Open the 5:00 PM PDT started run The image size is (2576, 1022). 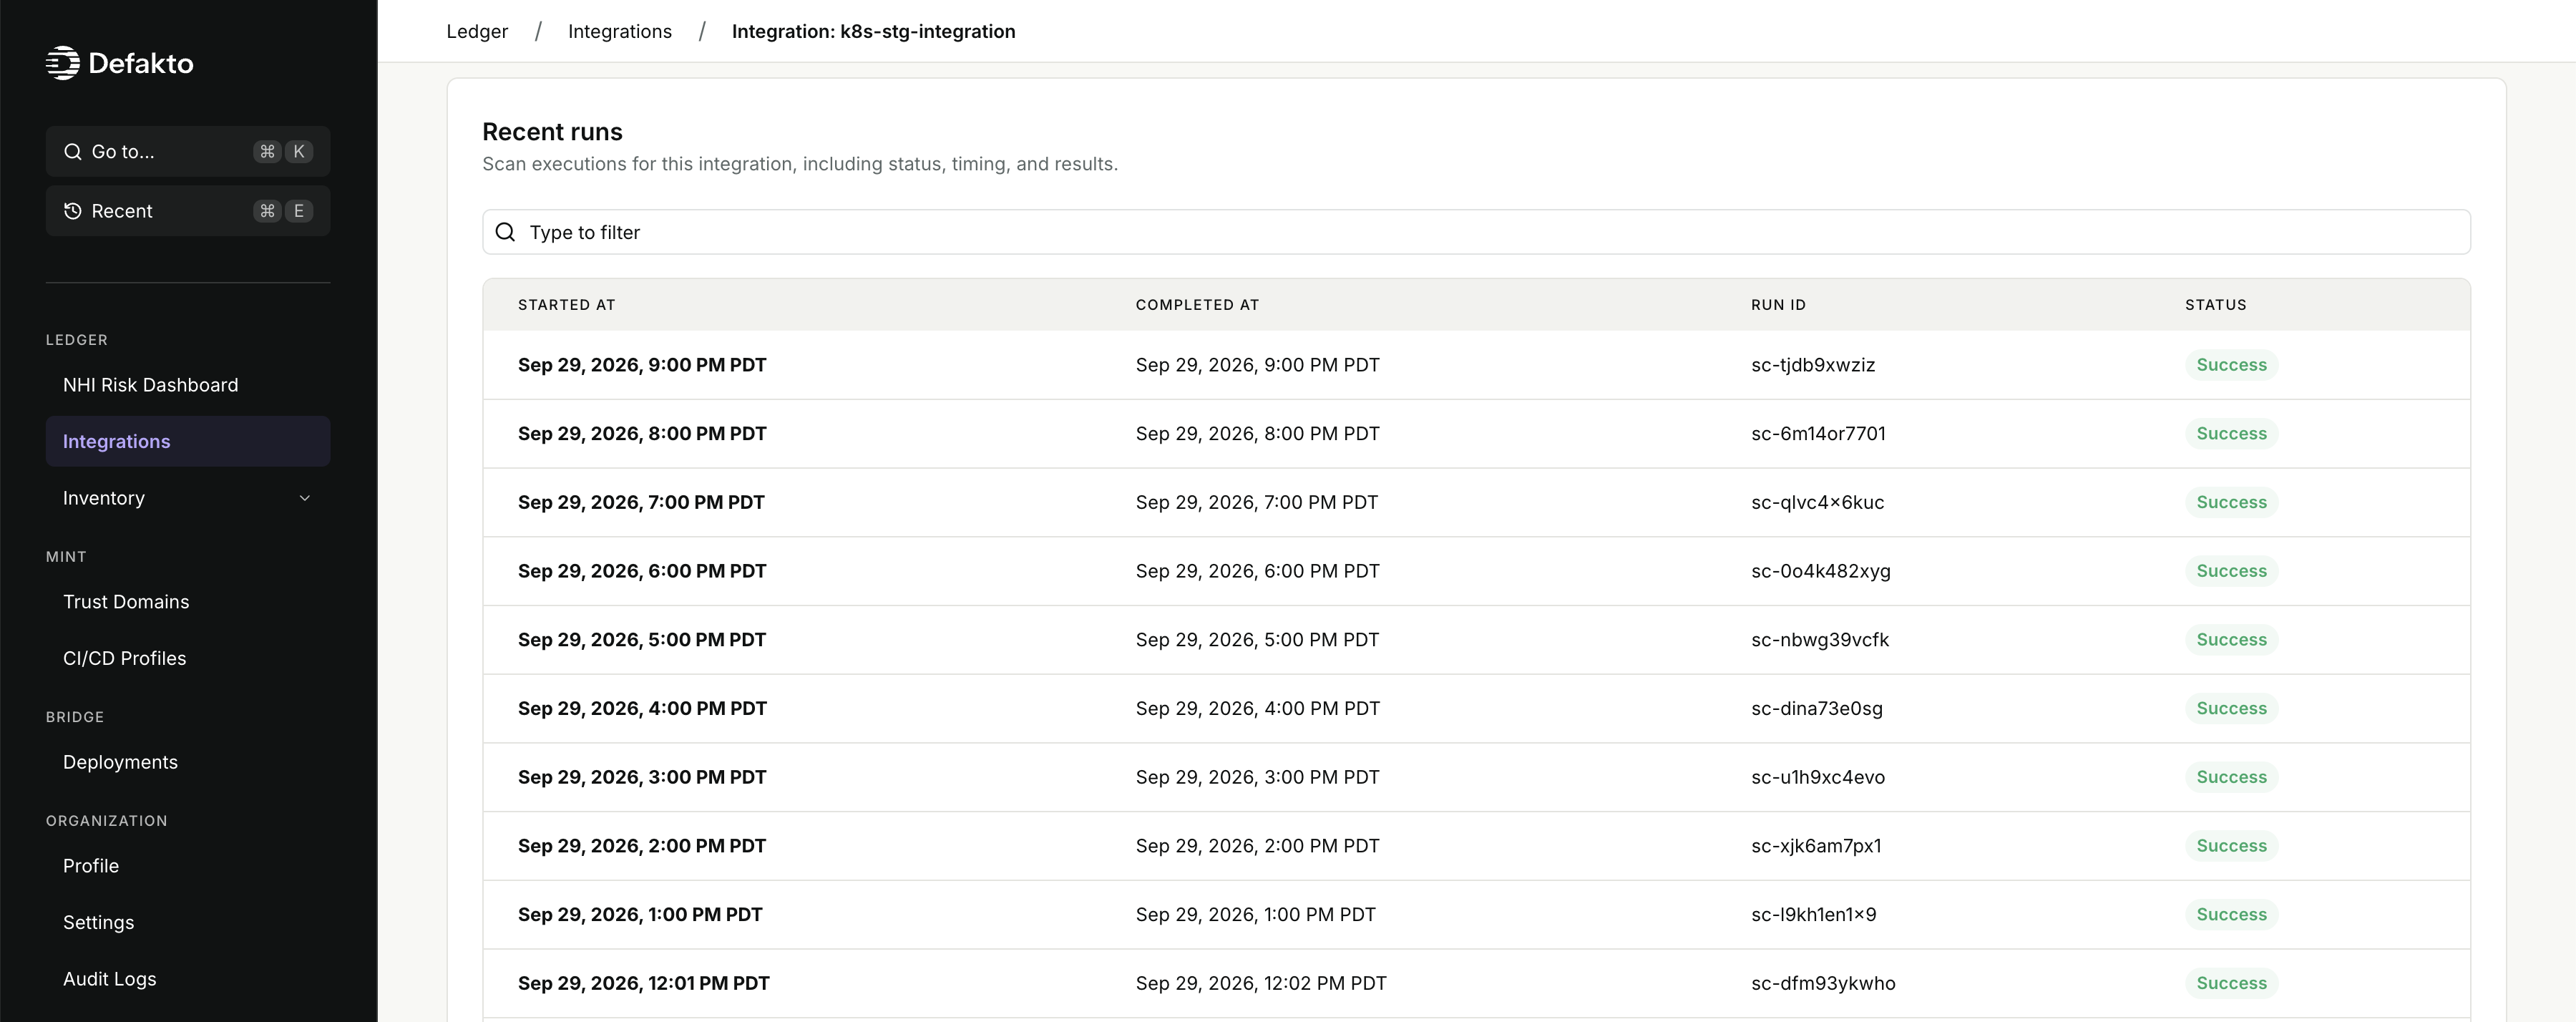(x=642, y=640)
